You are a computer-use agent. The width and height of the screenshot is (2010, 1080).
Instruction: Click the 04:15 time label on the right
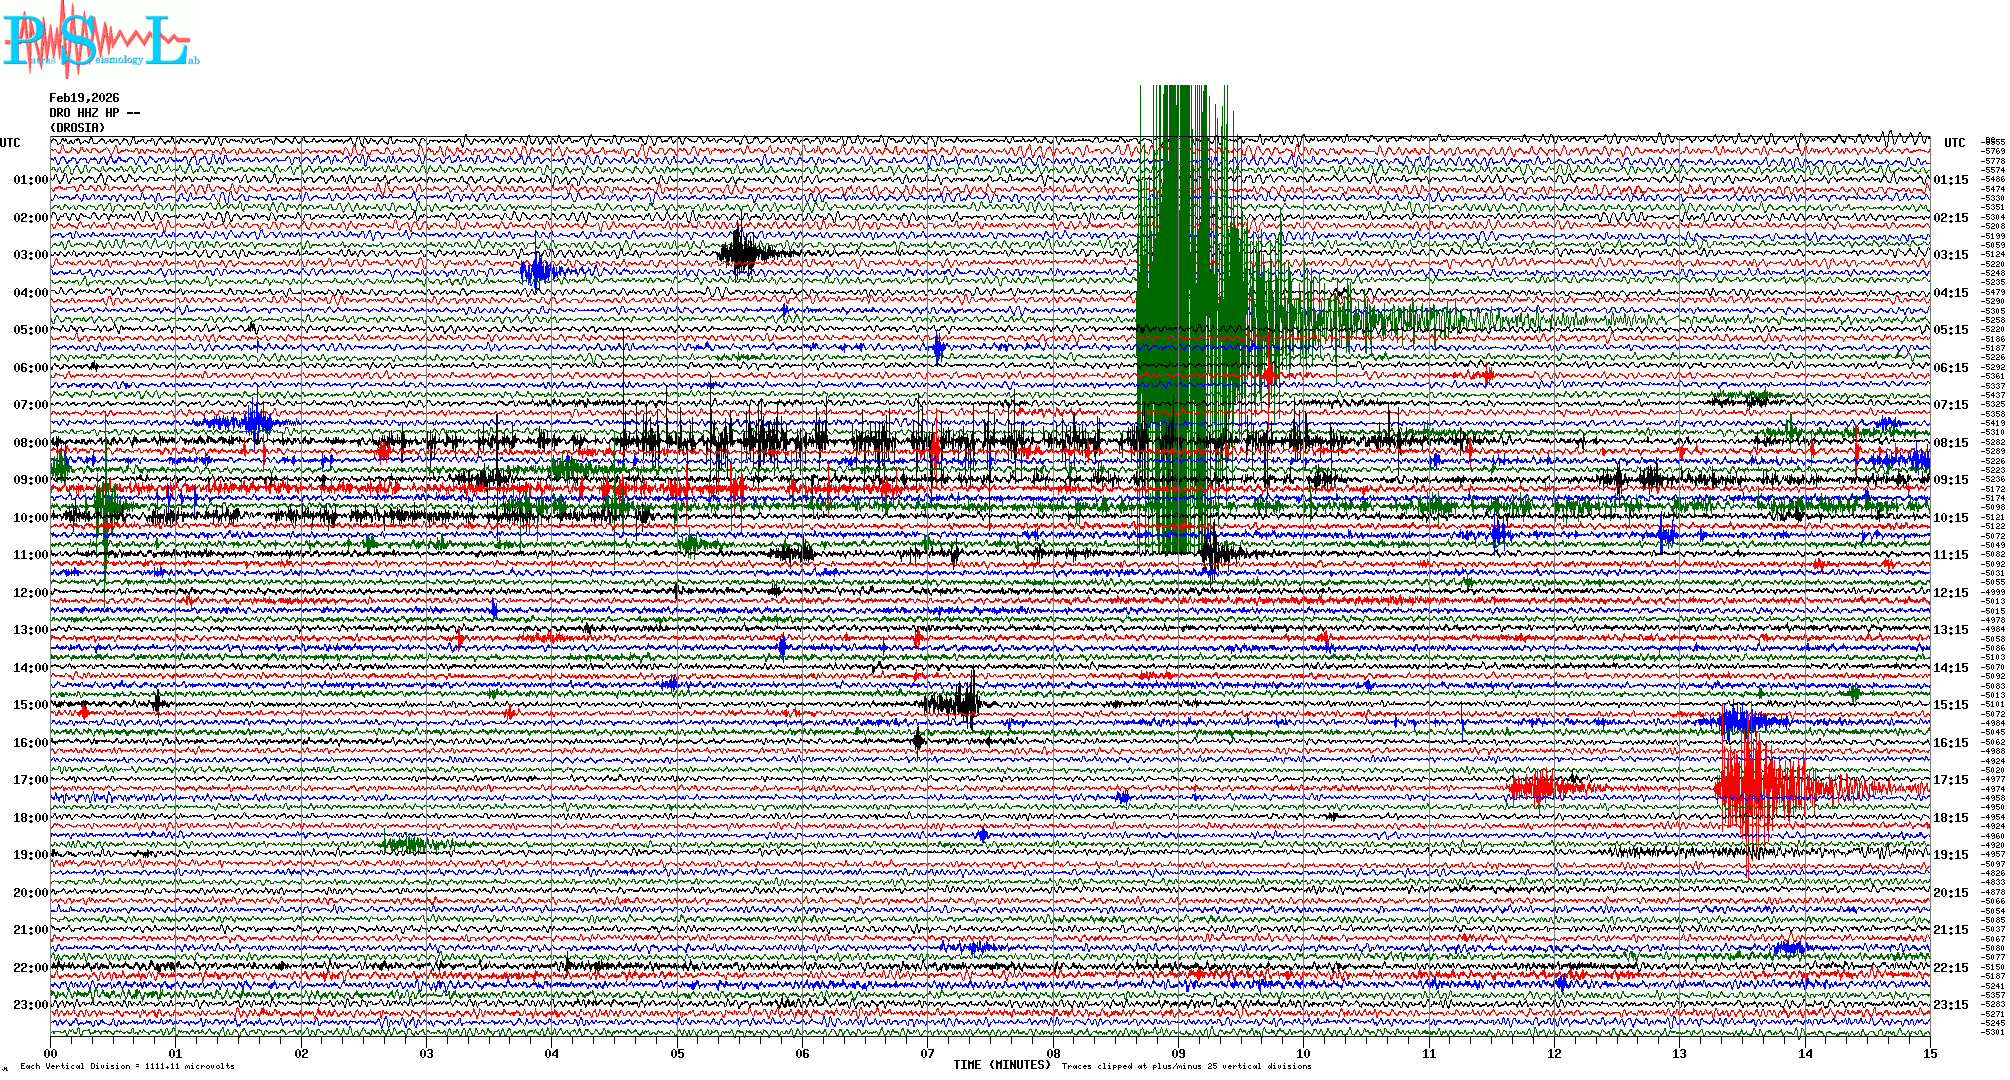pyautogui.click(x=1950, y=293)
